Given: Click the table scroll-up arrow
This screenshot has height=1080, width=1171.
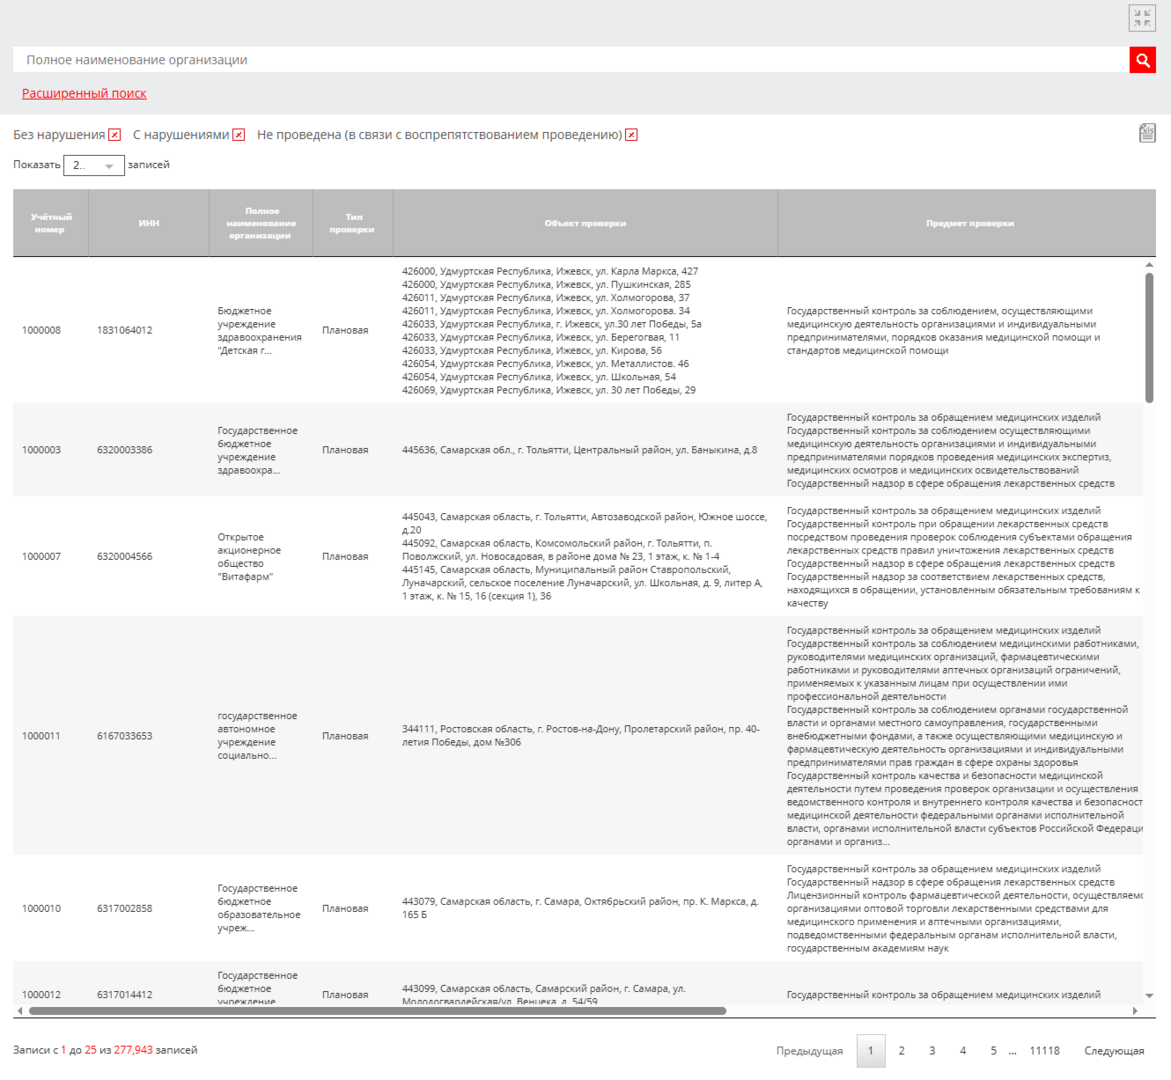Looking at the screenshot, I should 1149,265.
